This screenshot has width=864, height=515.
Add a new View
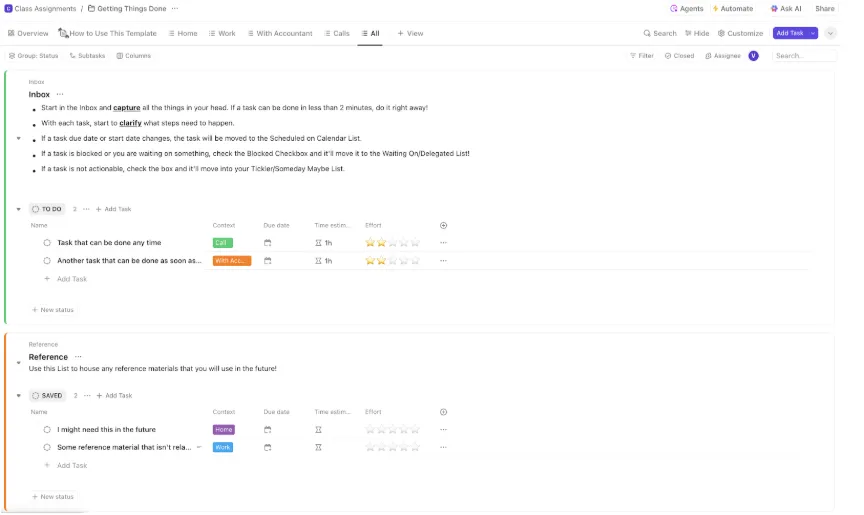coord(411,34)
